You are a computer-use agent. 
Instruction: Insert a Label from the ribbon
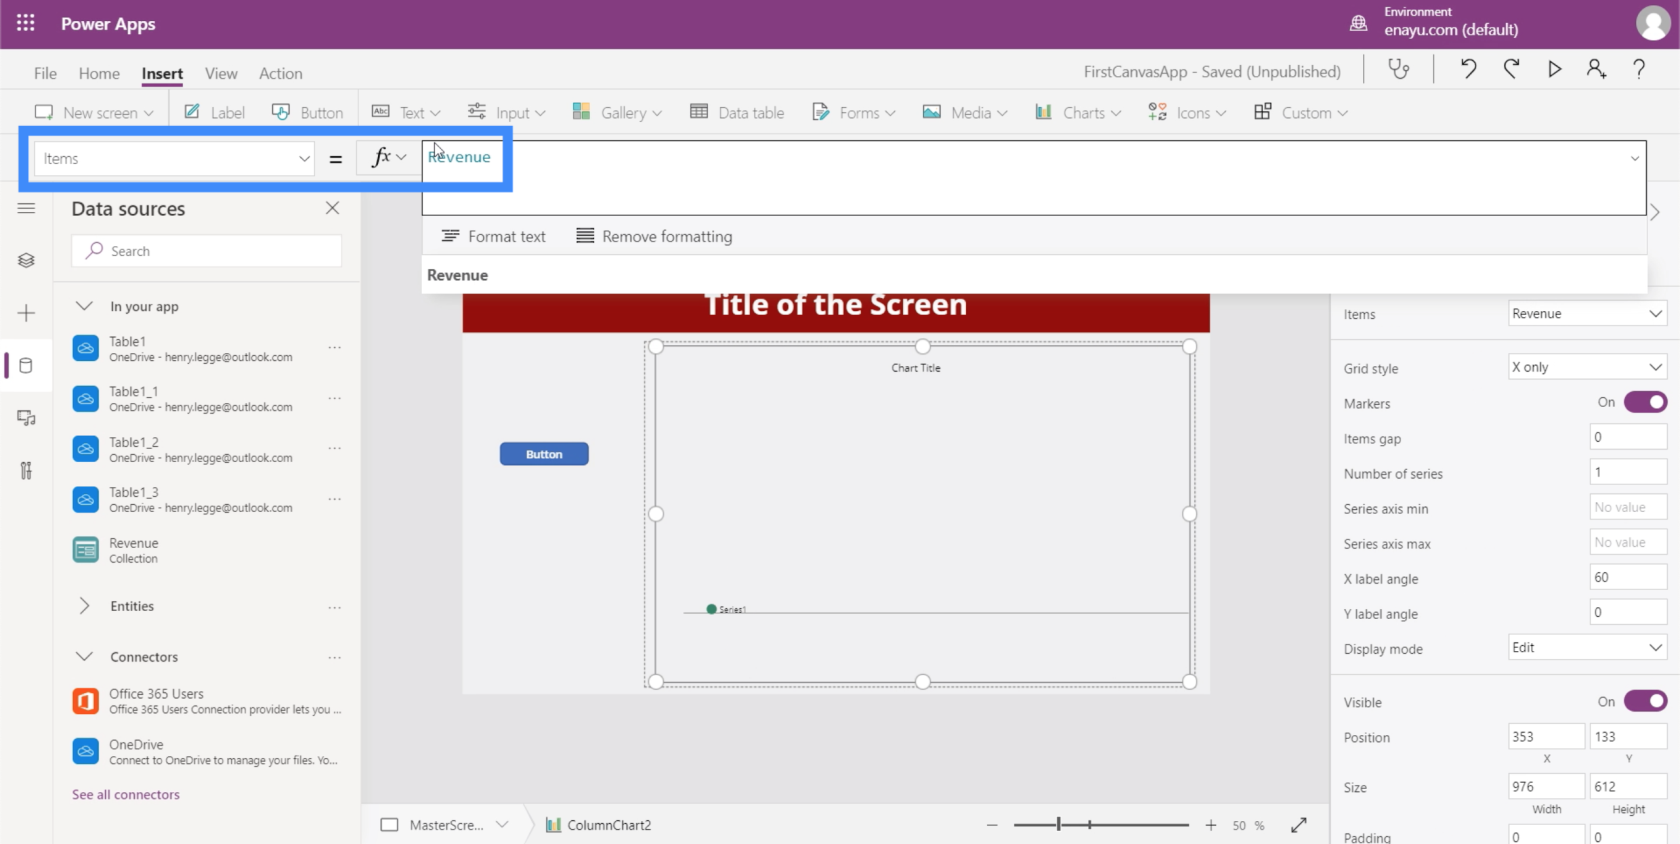click(214, 112)
